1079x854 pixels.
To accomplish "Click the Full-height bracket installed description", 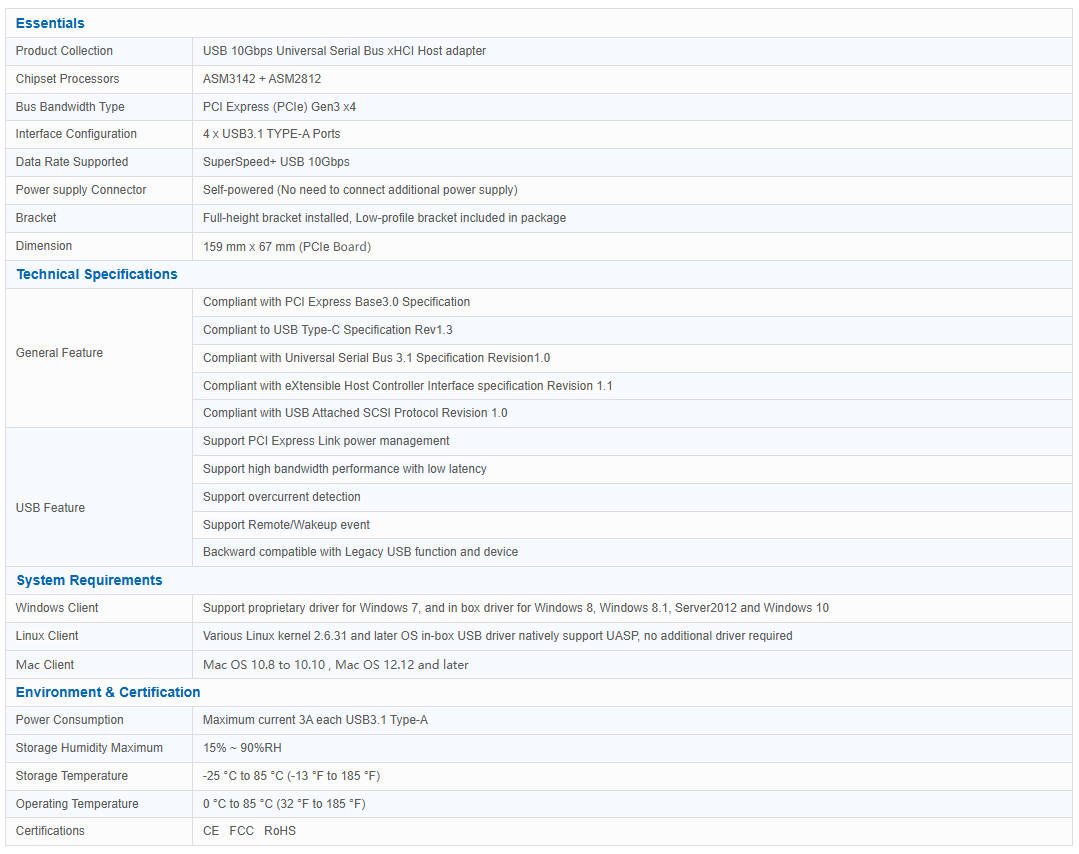I will click(x=384, y=218).
